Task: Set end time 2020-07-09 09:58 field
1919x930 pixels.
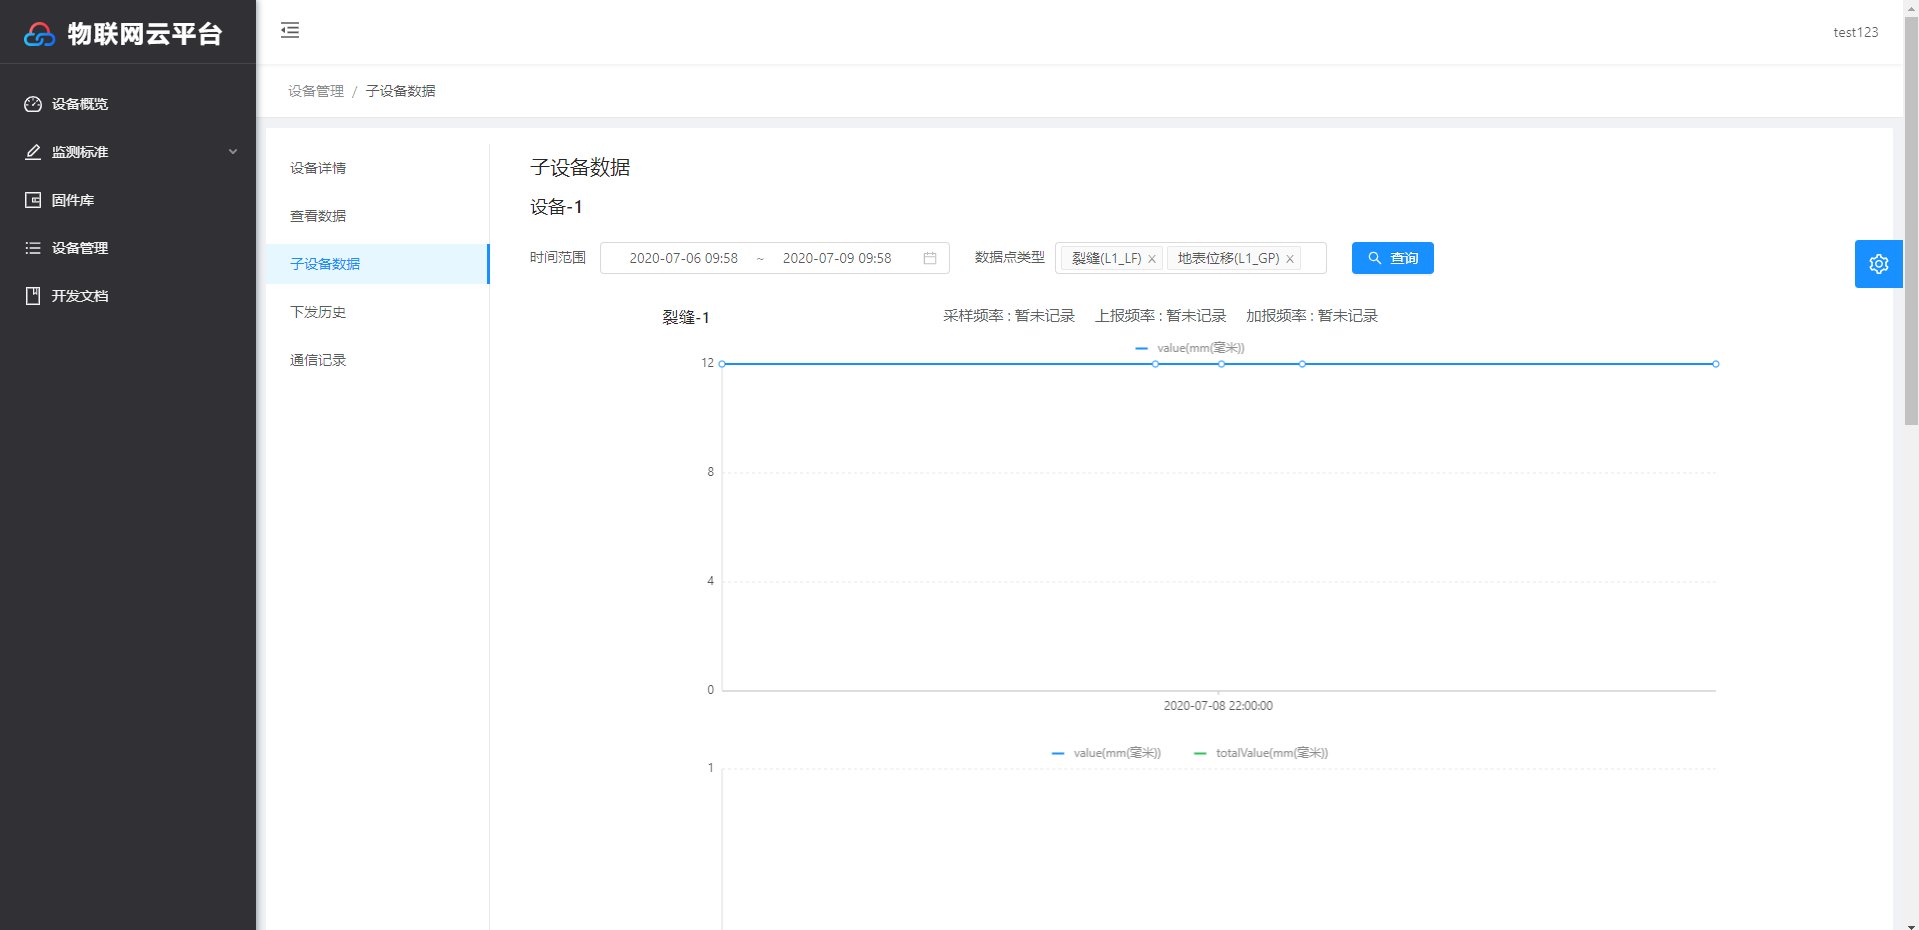Action: tap(837, 258)
